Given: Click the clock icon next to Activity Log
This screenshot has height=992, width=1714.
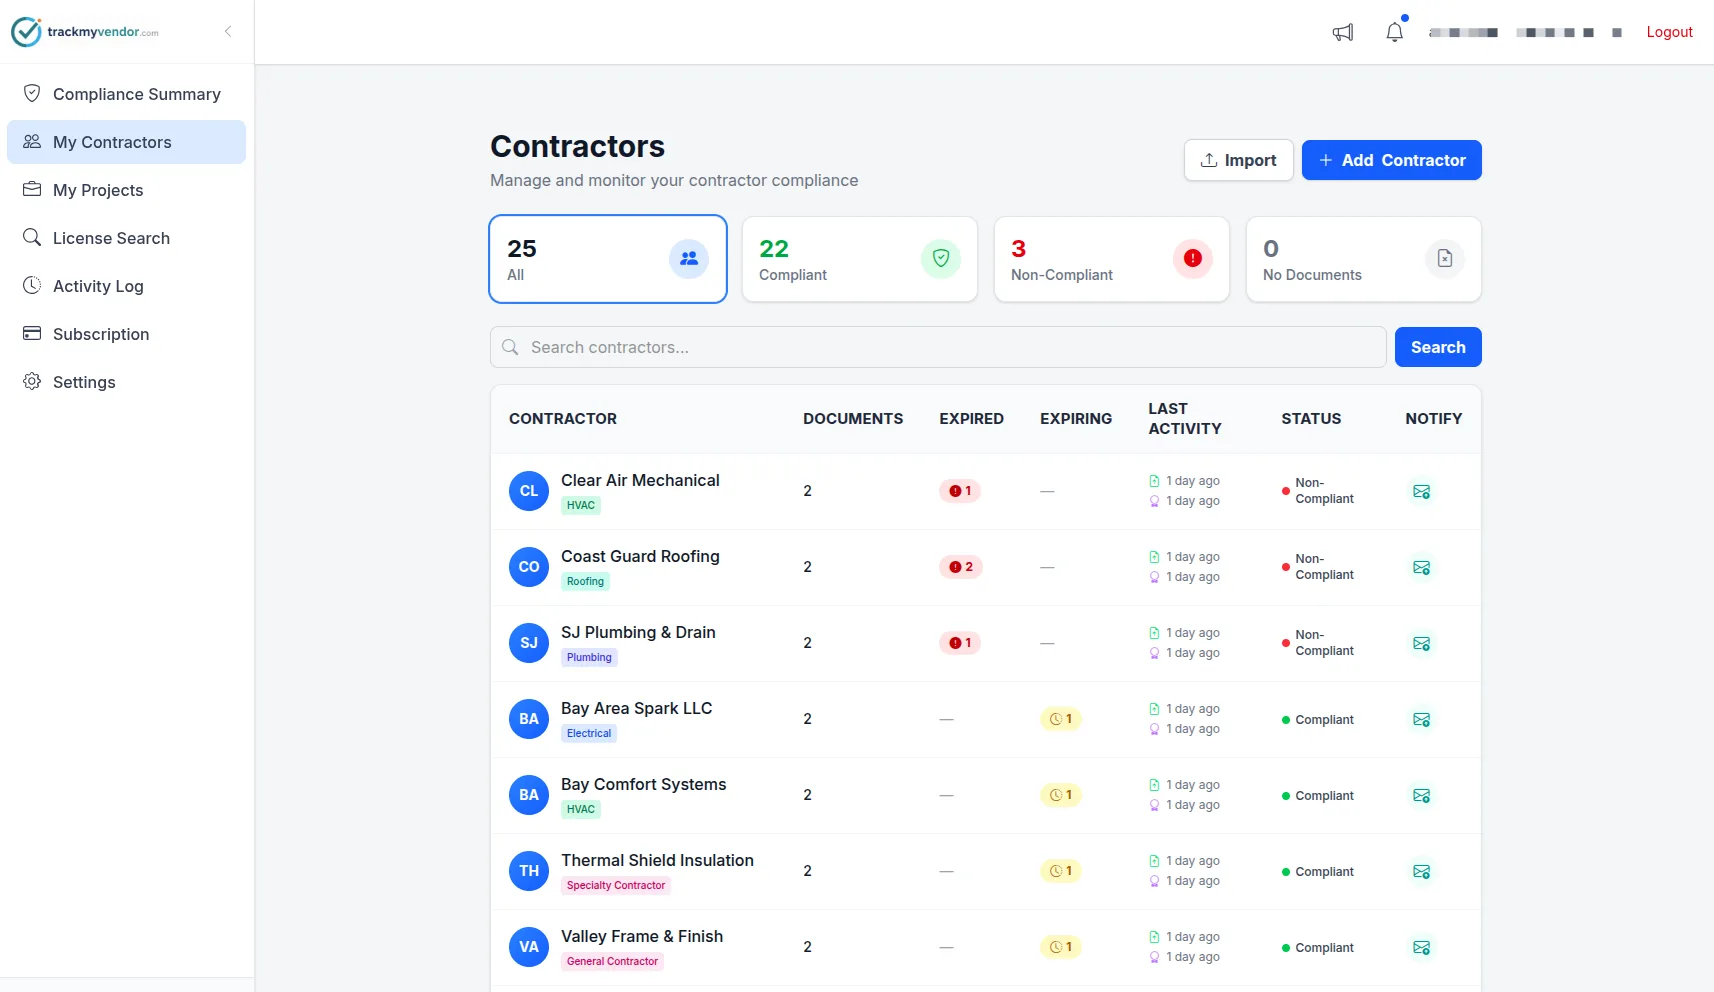Looking at the screenshot, I should [x=31, y=286].
